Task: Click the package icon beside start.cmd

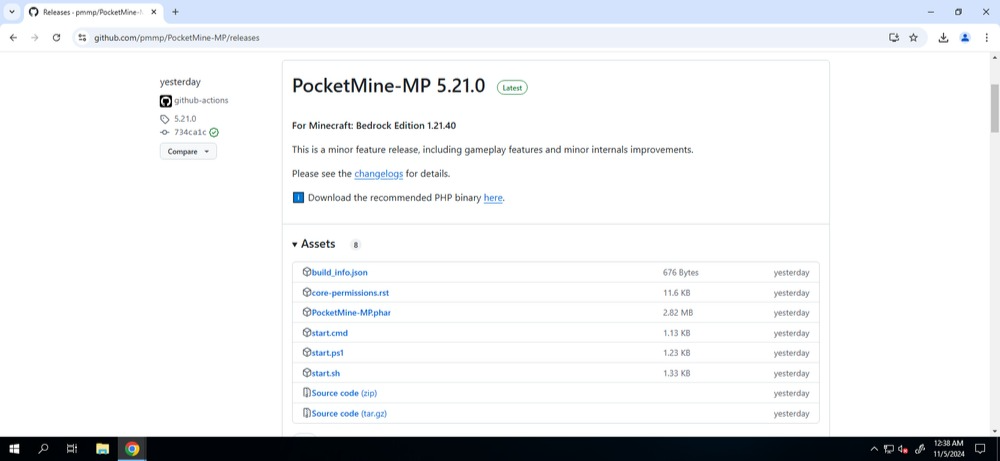Action: point(307,333)
